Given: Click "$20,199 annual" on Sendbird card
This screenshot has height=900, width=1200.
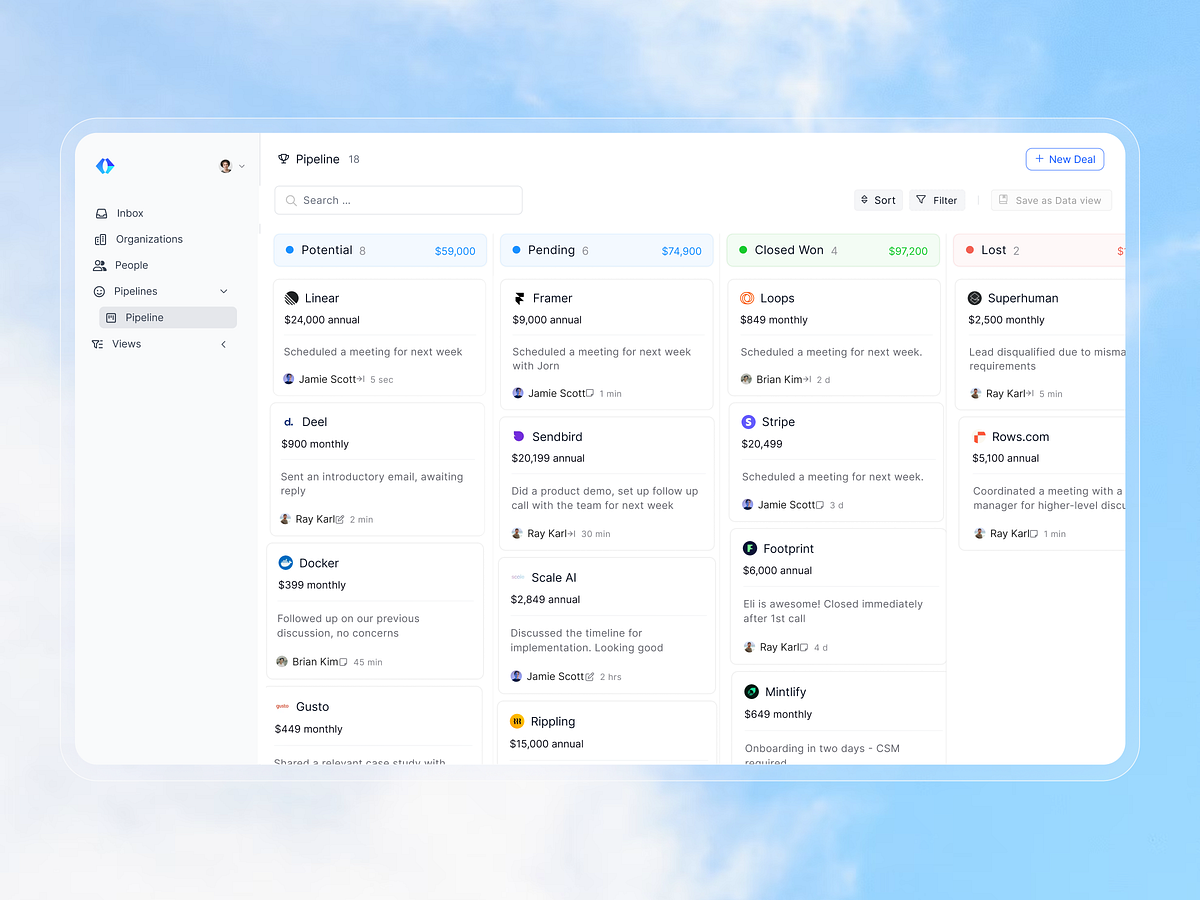Looking at the screenshot, I should click(548, 458).
